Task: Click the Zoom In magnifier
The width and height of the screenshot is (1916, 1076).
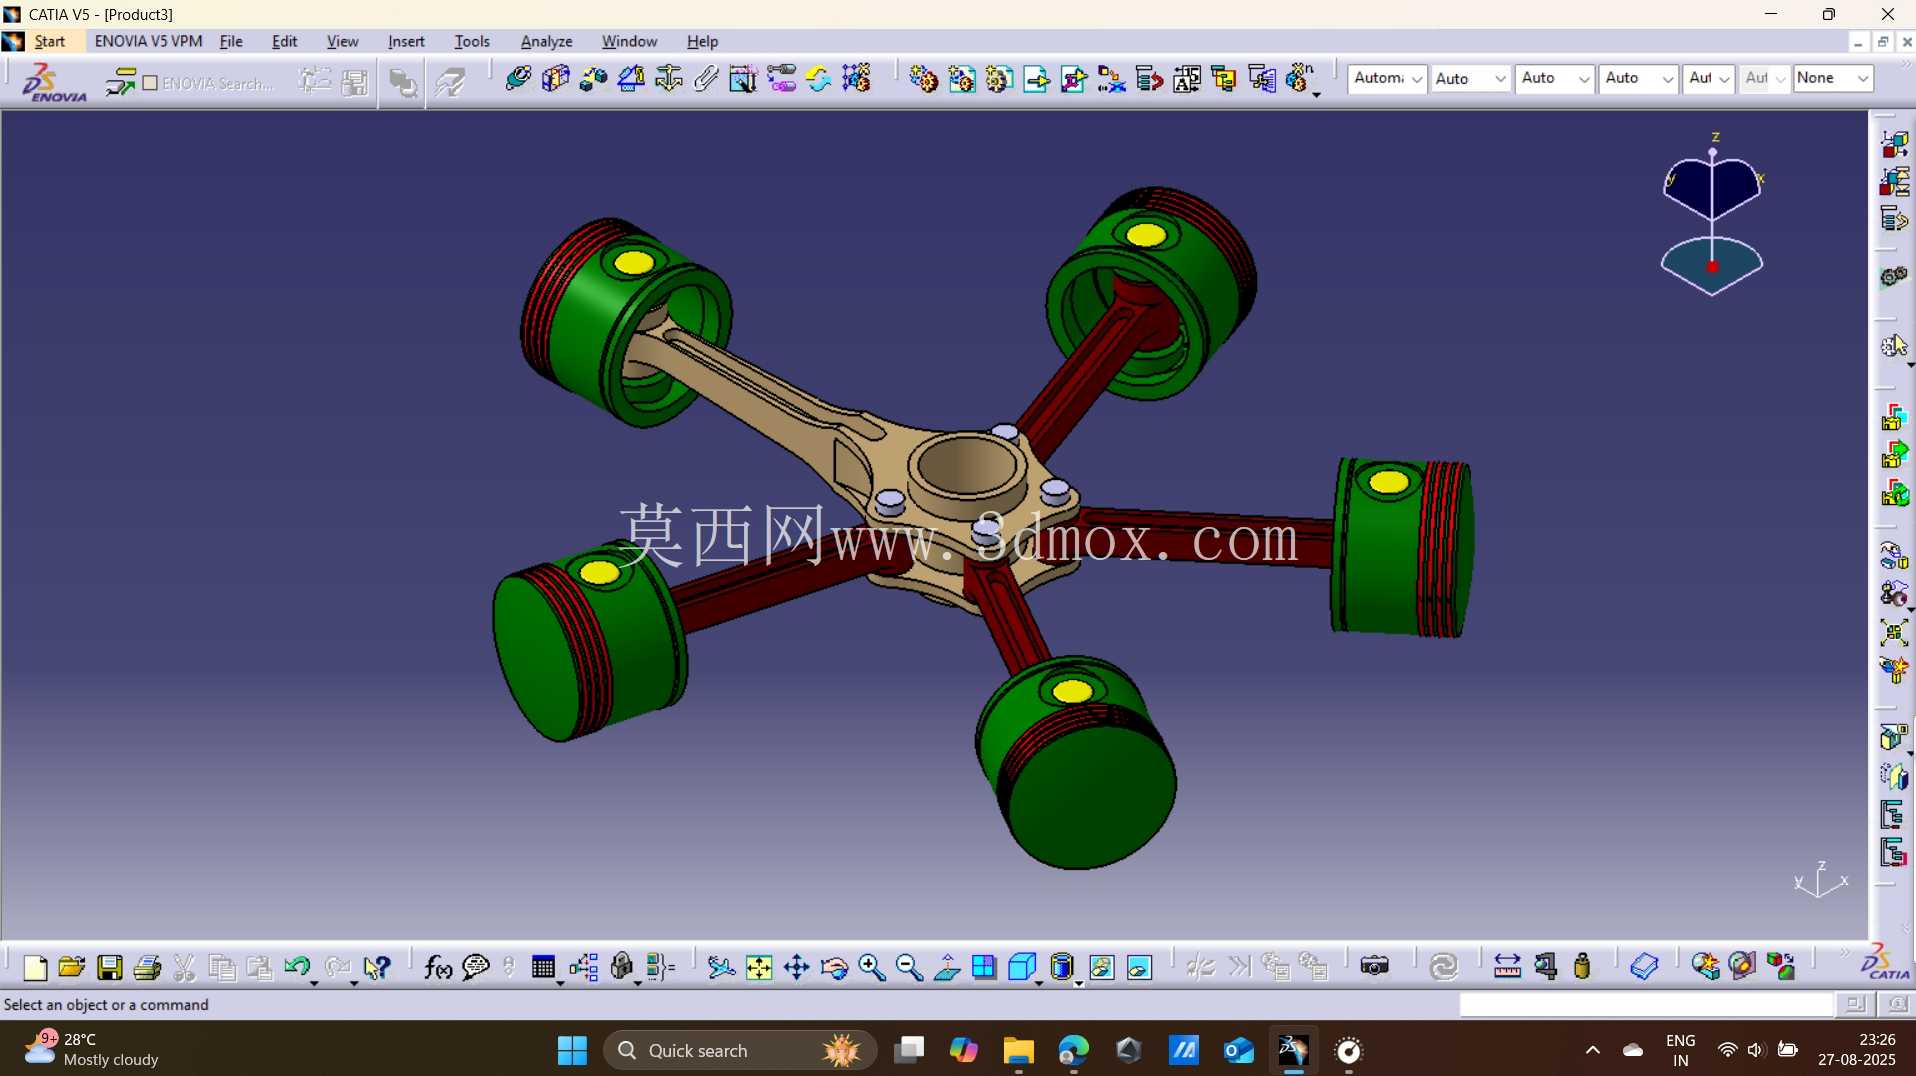Action: point(872,967)
